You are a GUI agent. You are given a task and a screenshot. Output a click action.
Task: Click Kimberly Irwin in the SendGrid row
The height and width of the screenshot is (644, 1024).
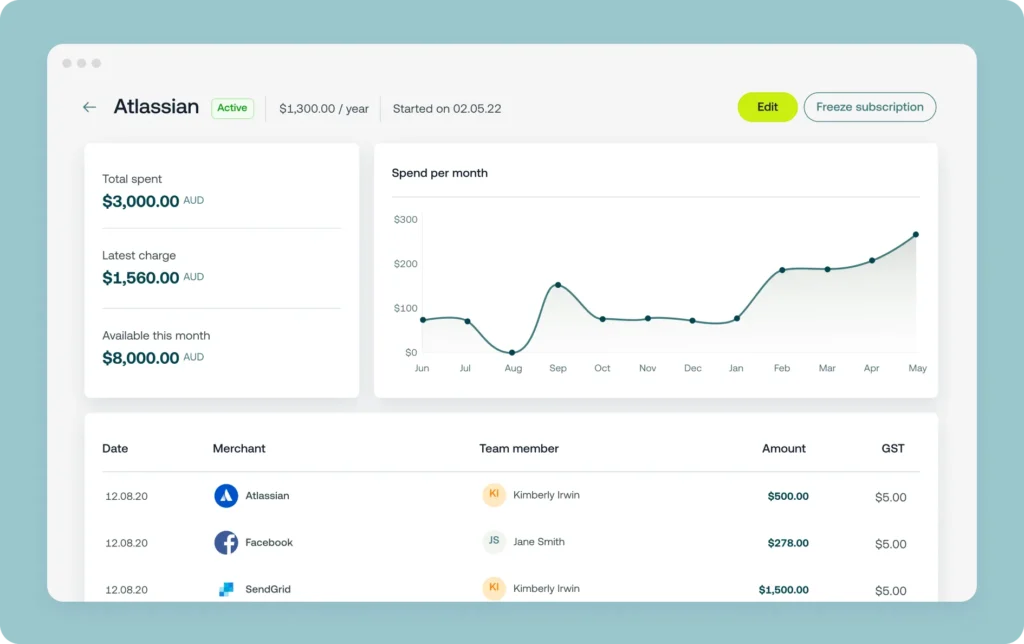pos(546,588)
